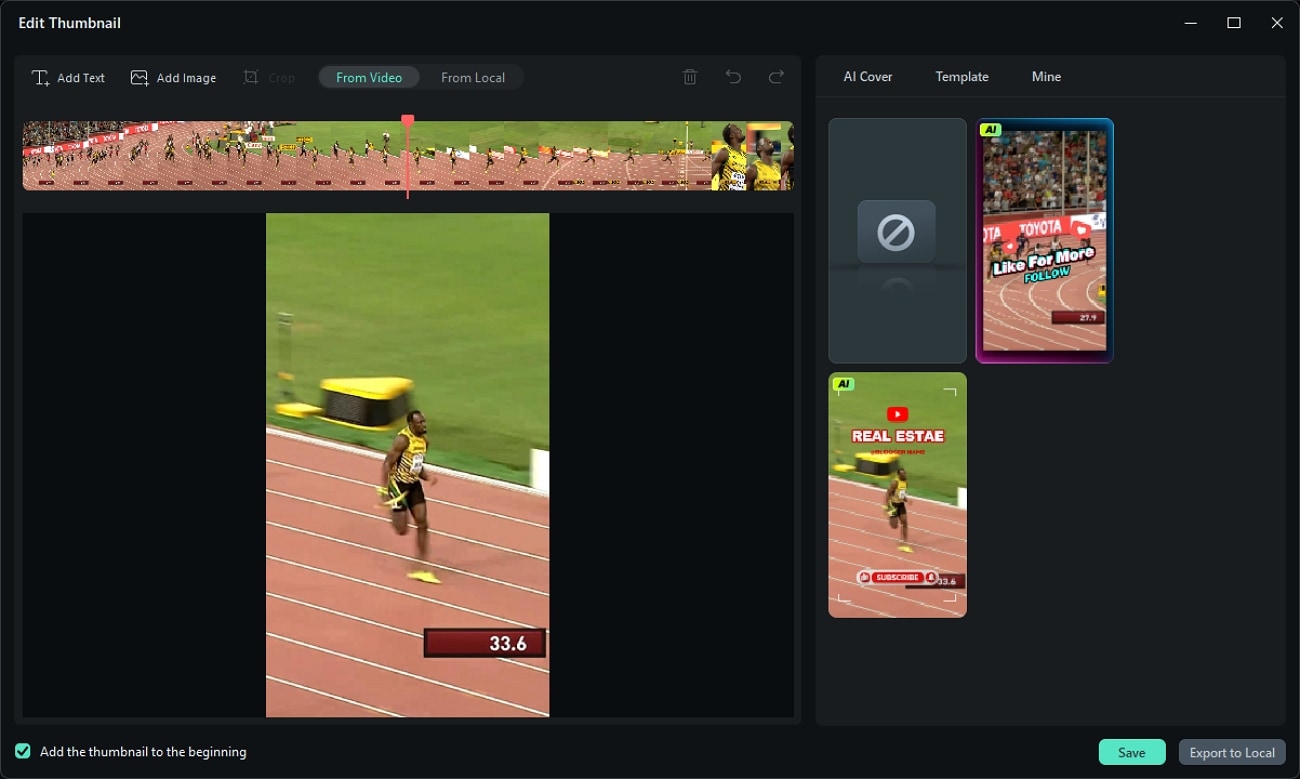The width and height of the screenshot is (1300, 779).
Task: Choose the 'Like For More' AI cover
Action: (x=1045, y=240)
